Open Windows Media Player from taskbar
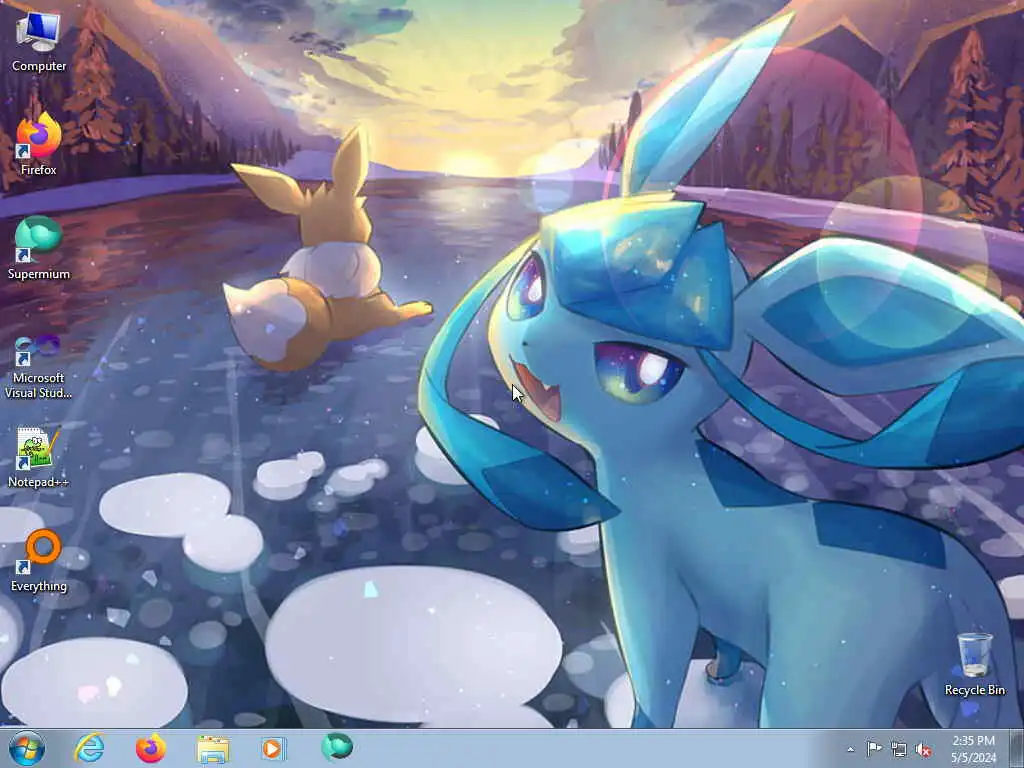 pos(274,748)
